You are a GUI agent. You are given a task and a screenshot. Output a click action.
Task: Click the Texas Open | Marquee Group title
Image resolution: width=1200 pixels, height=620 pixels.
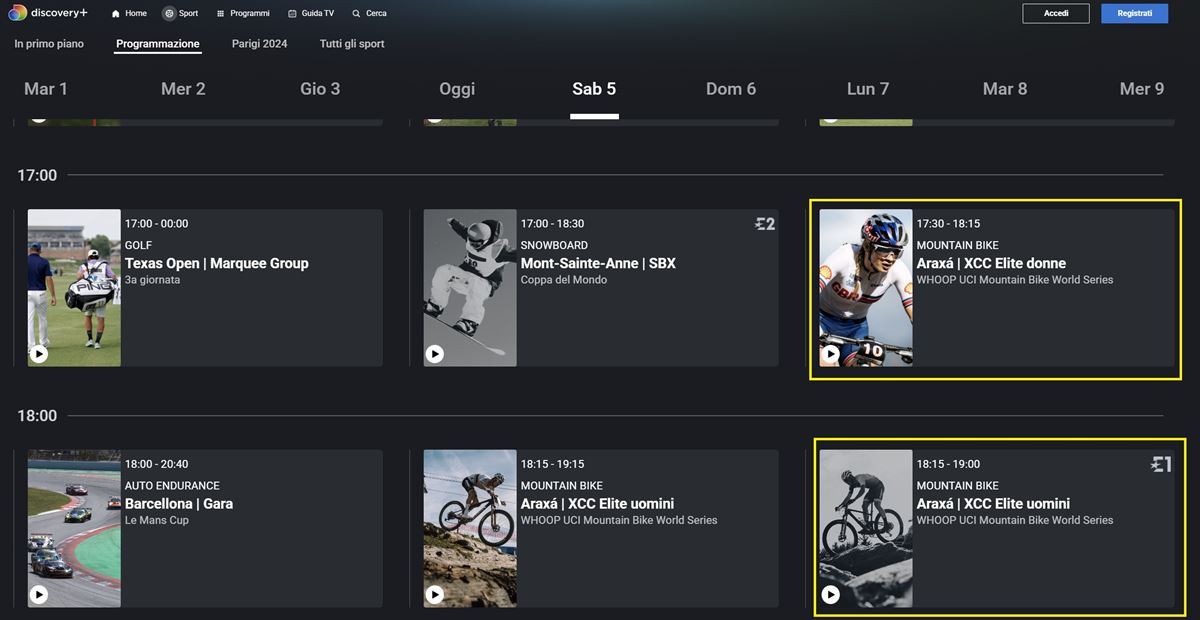coord(216,263)
